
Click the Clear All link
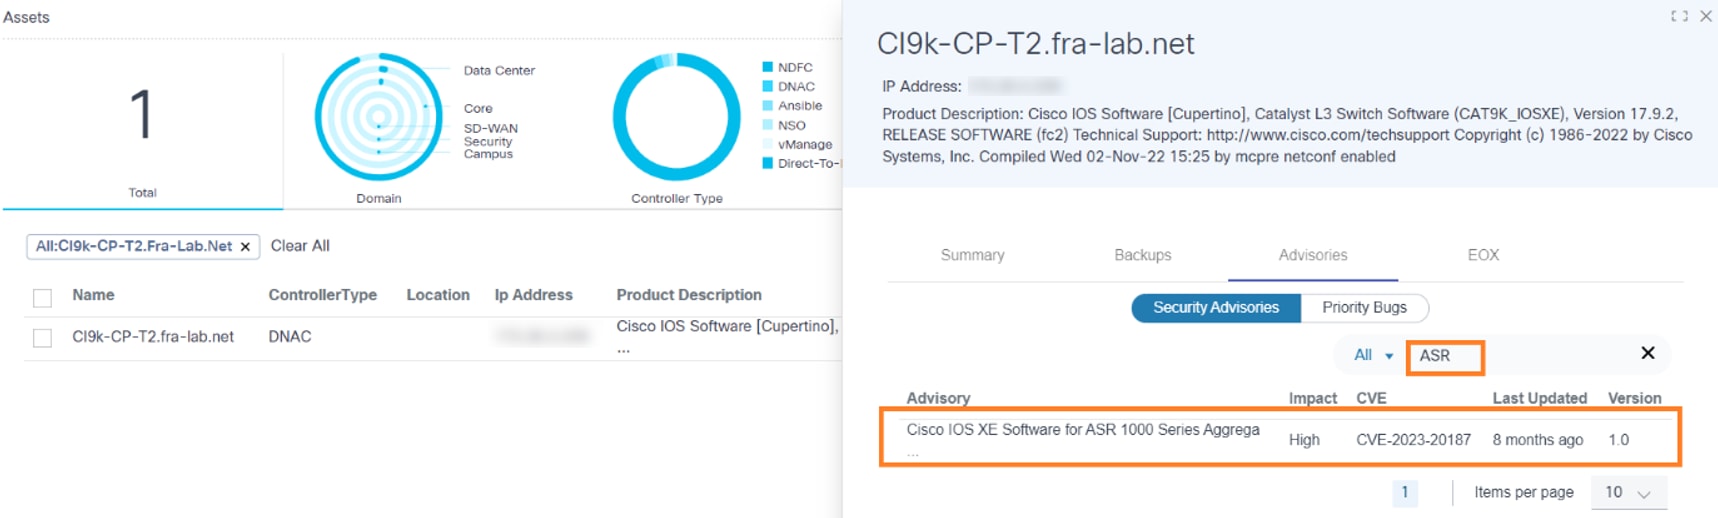point(300,246)
